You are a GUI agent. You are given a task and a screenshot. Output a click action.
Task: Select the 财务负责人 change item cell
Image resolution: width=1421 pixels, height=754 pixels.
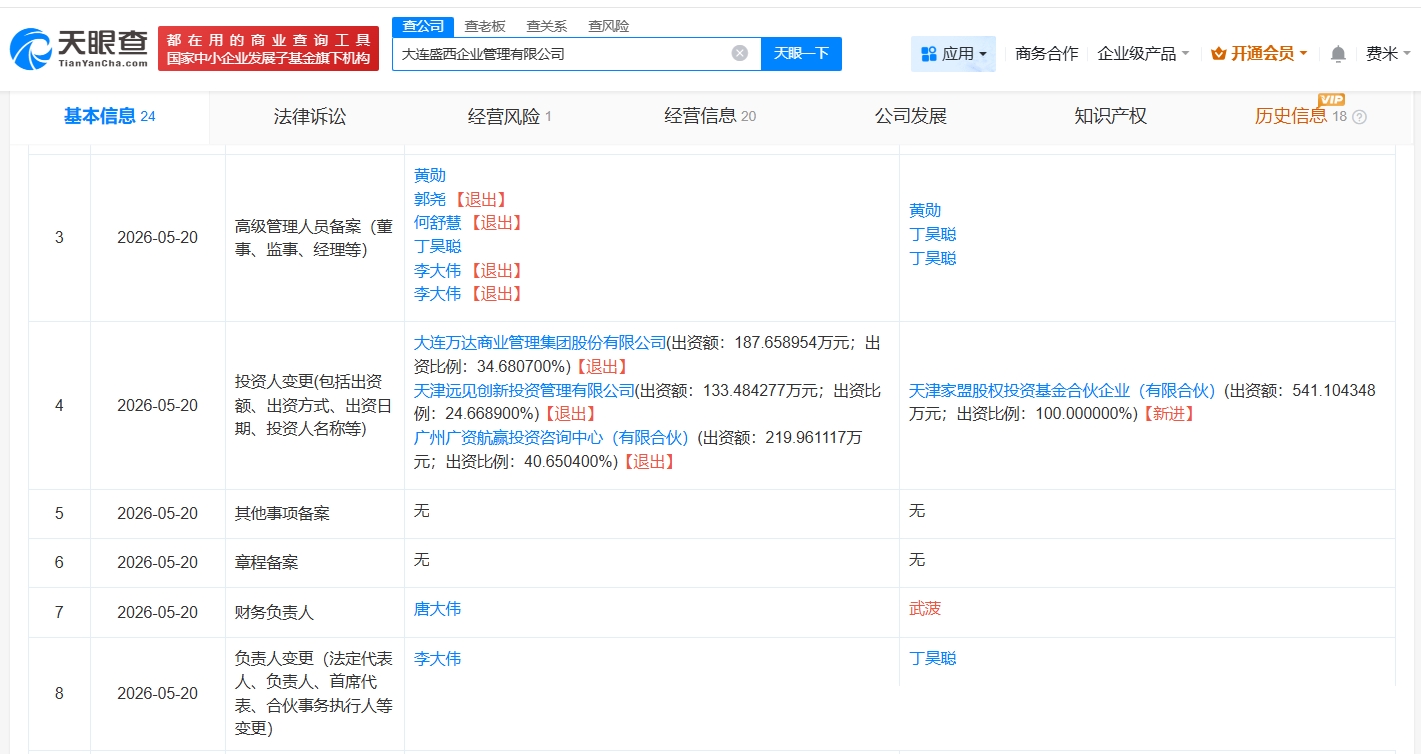coord(315,612)
